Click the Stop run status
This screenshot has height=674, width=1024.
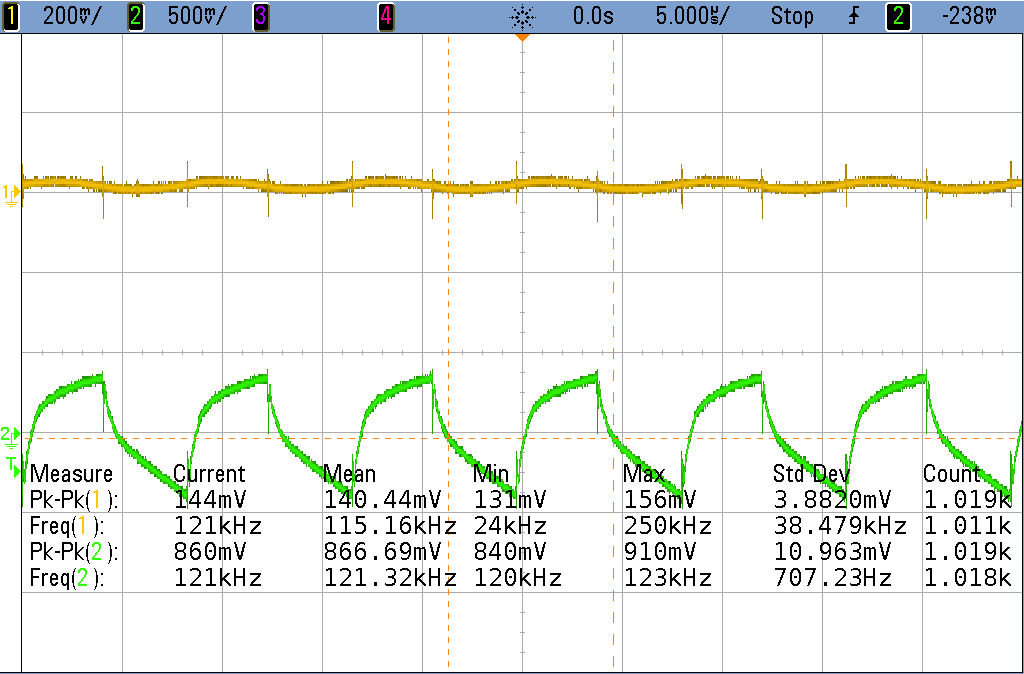[792, 16]
